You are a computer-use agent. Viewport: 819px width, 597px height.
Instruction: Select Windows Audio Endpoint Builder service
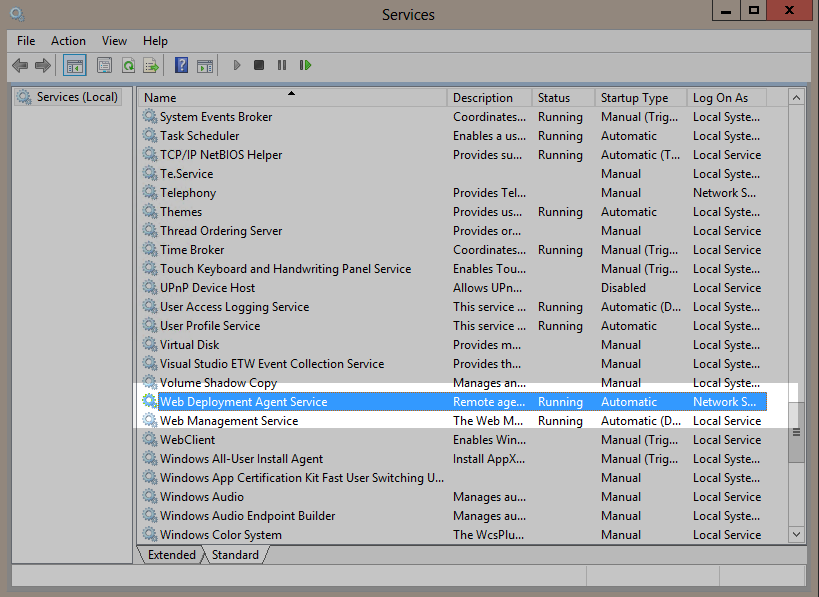click(453, 516)
